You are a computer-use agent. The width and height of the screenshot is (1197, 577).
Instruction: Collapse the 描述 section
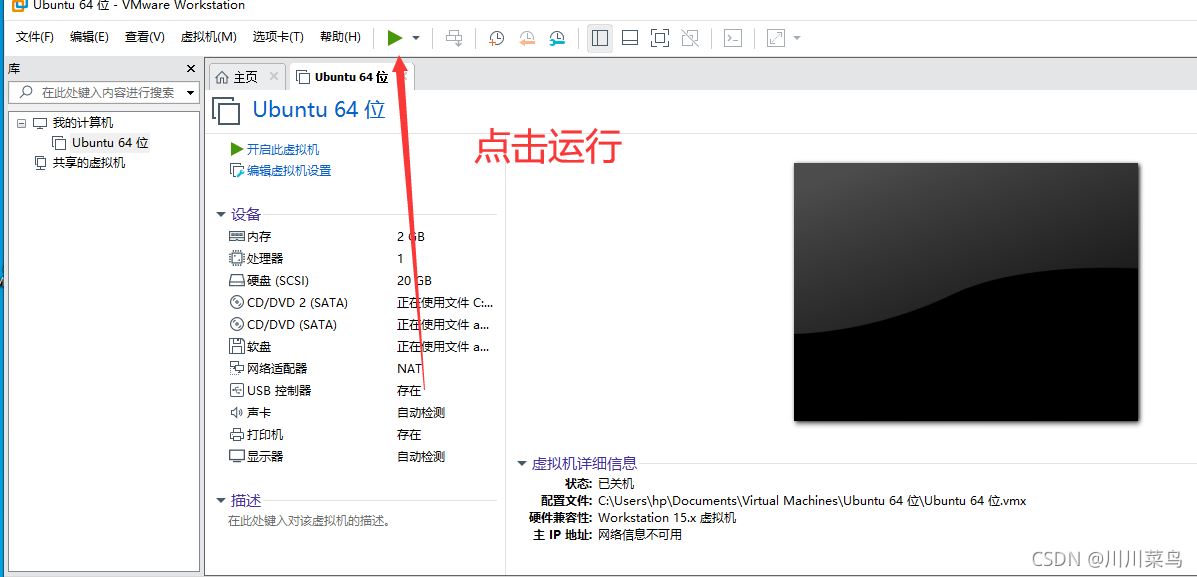[221, 501]
